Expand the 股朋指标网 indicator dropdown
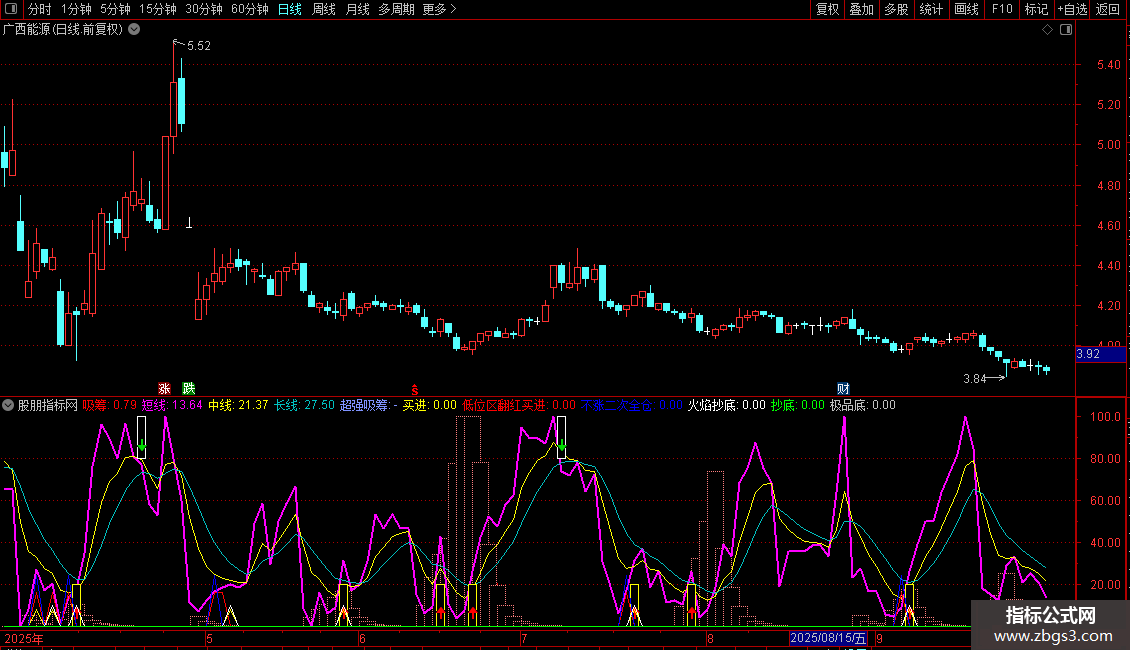Screen dimensions: 1130x650 click(8, 405)
